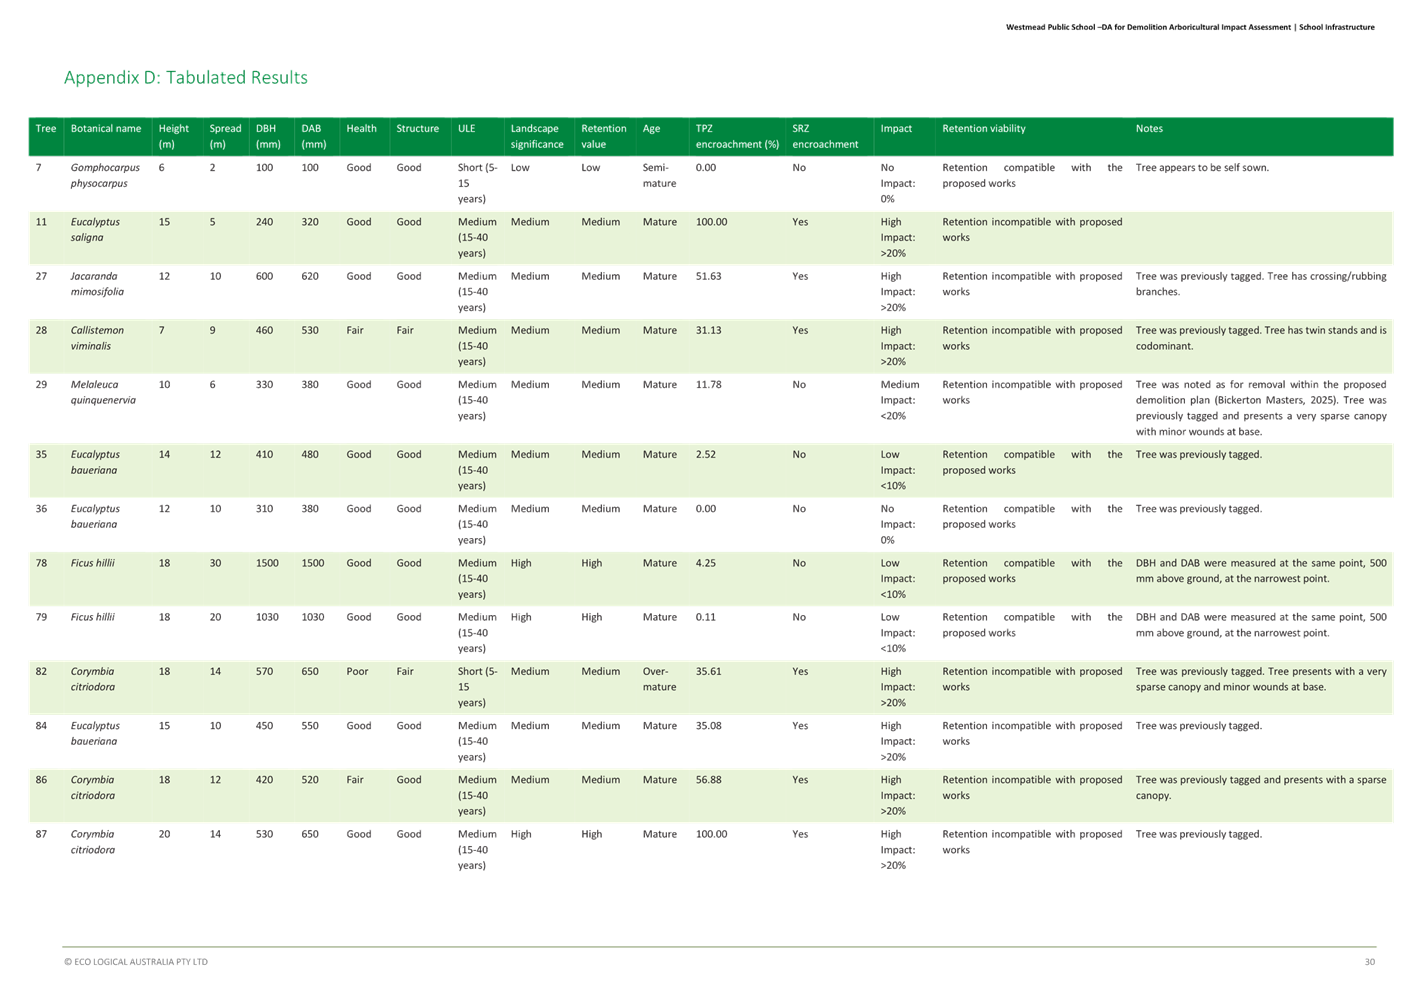Select the 56.88 TPZ encroachment value

(x=708, y=780)
